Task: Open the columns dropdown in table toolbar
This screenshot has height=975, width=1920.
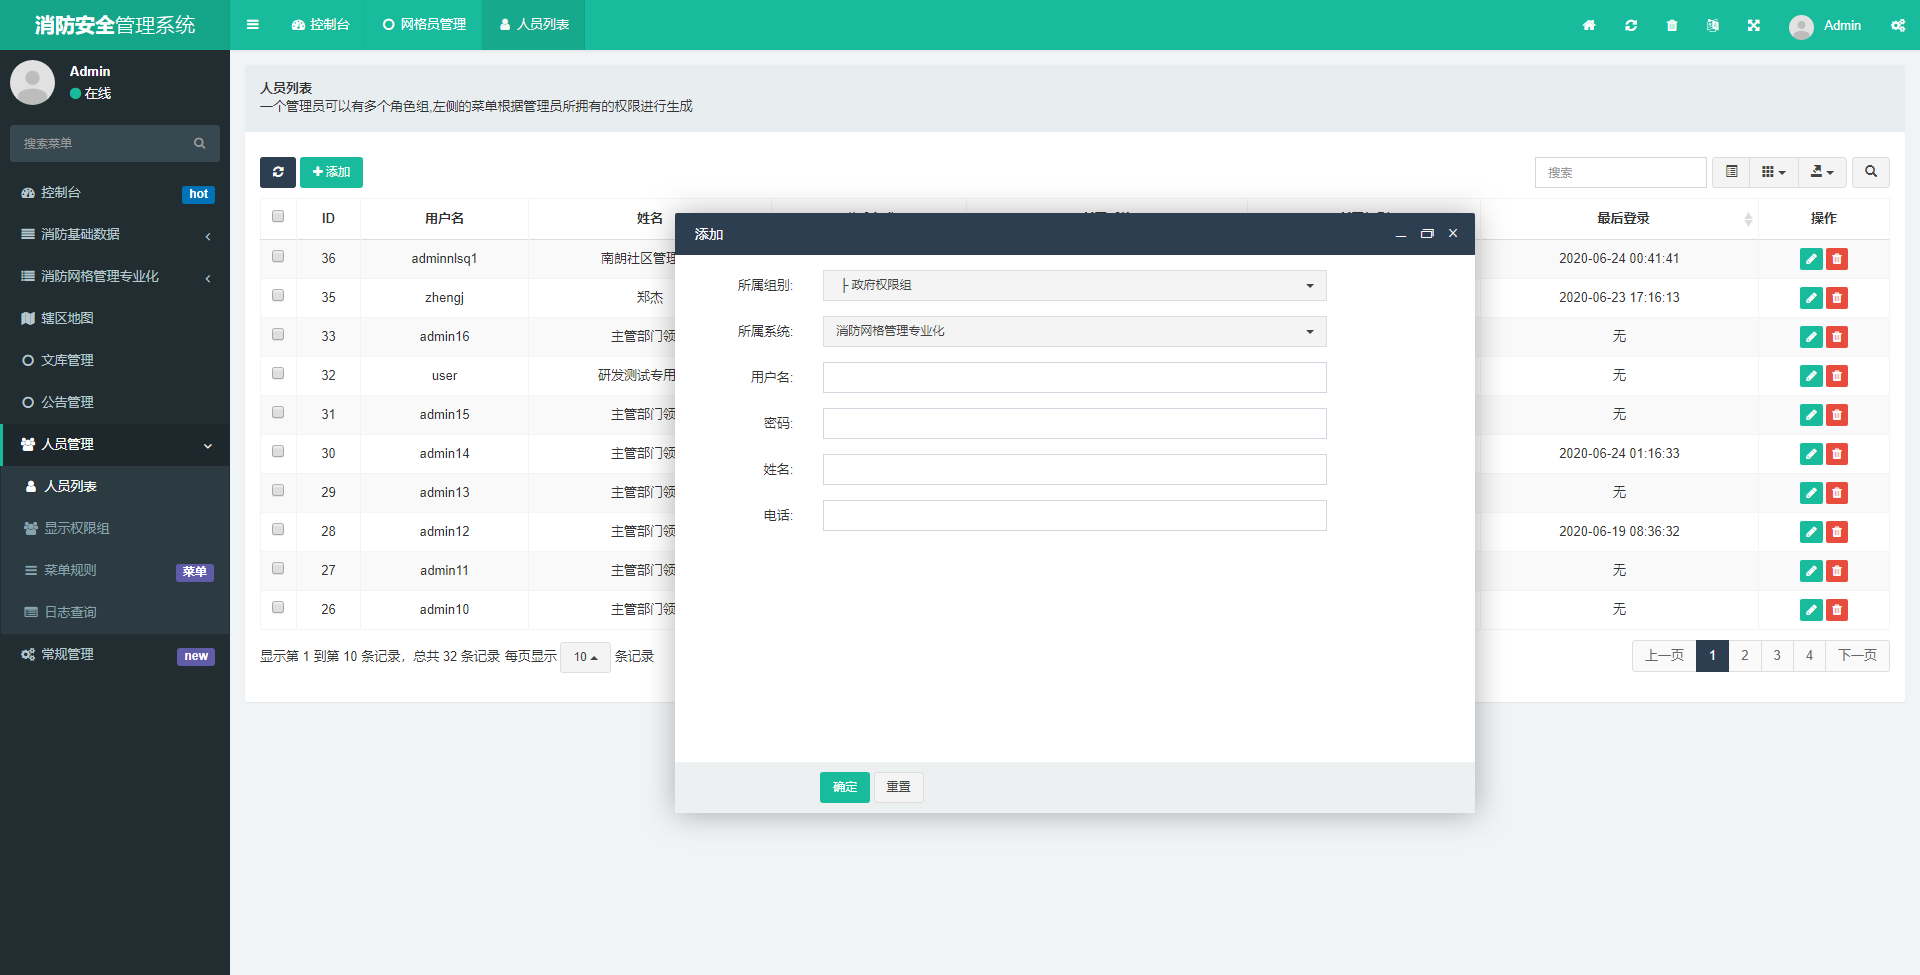Action: (x=1774, y=172)
